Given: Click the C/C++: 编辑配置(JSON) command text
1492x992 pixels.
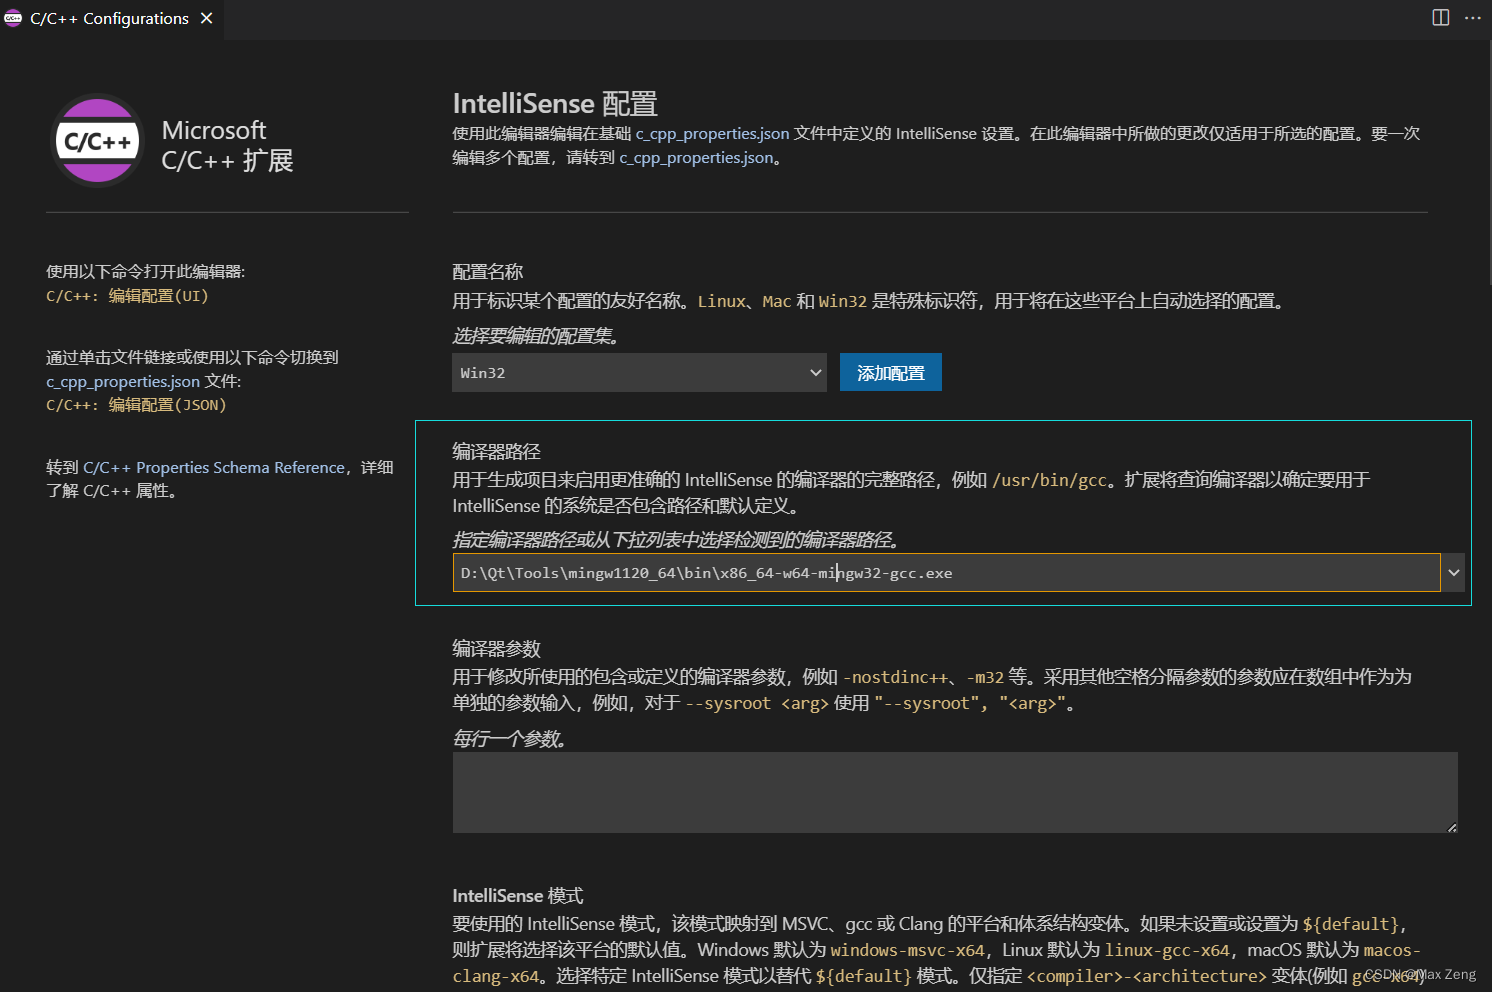Looking at the screenshot, I should point(136,405).
